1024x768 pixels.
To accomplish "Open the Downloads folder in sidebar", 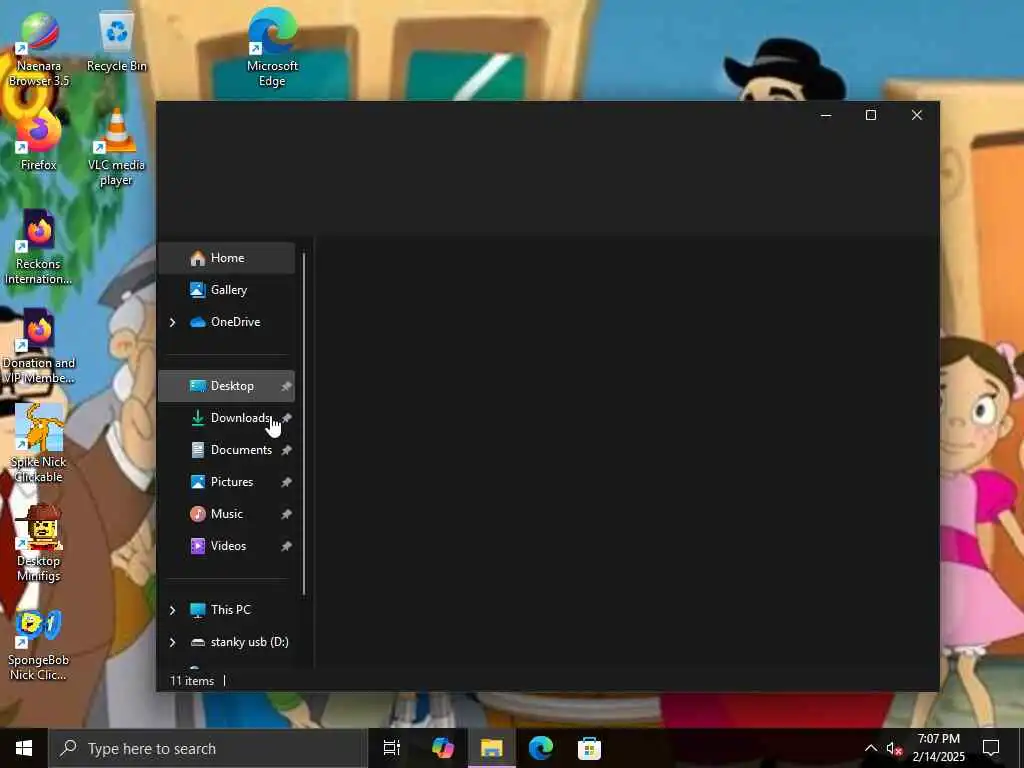I will (x=227, y=418).
